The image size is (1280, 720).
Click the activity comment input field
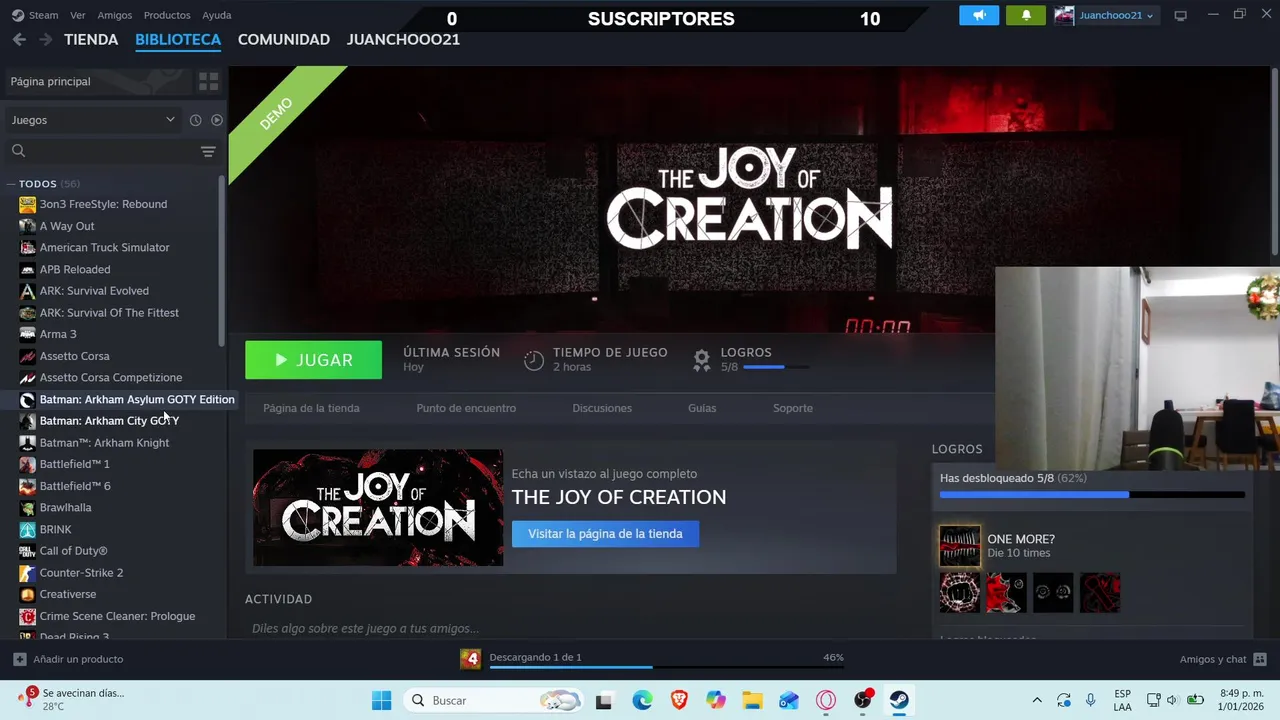pos(570,628)
